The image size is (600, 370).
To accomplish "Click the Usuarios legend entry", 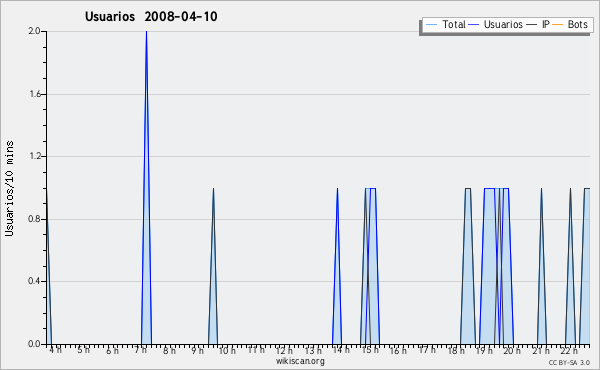I will click(496, 25).
